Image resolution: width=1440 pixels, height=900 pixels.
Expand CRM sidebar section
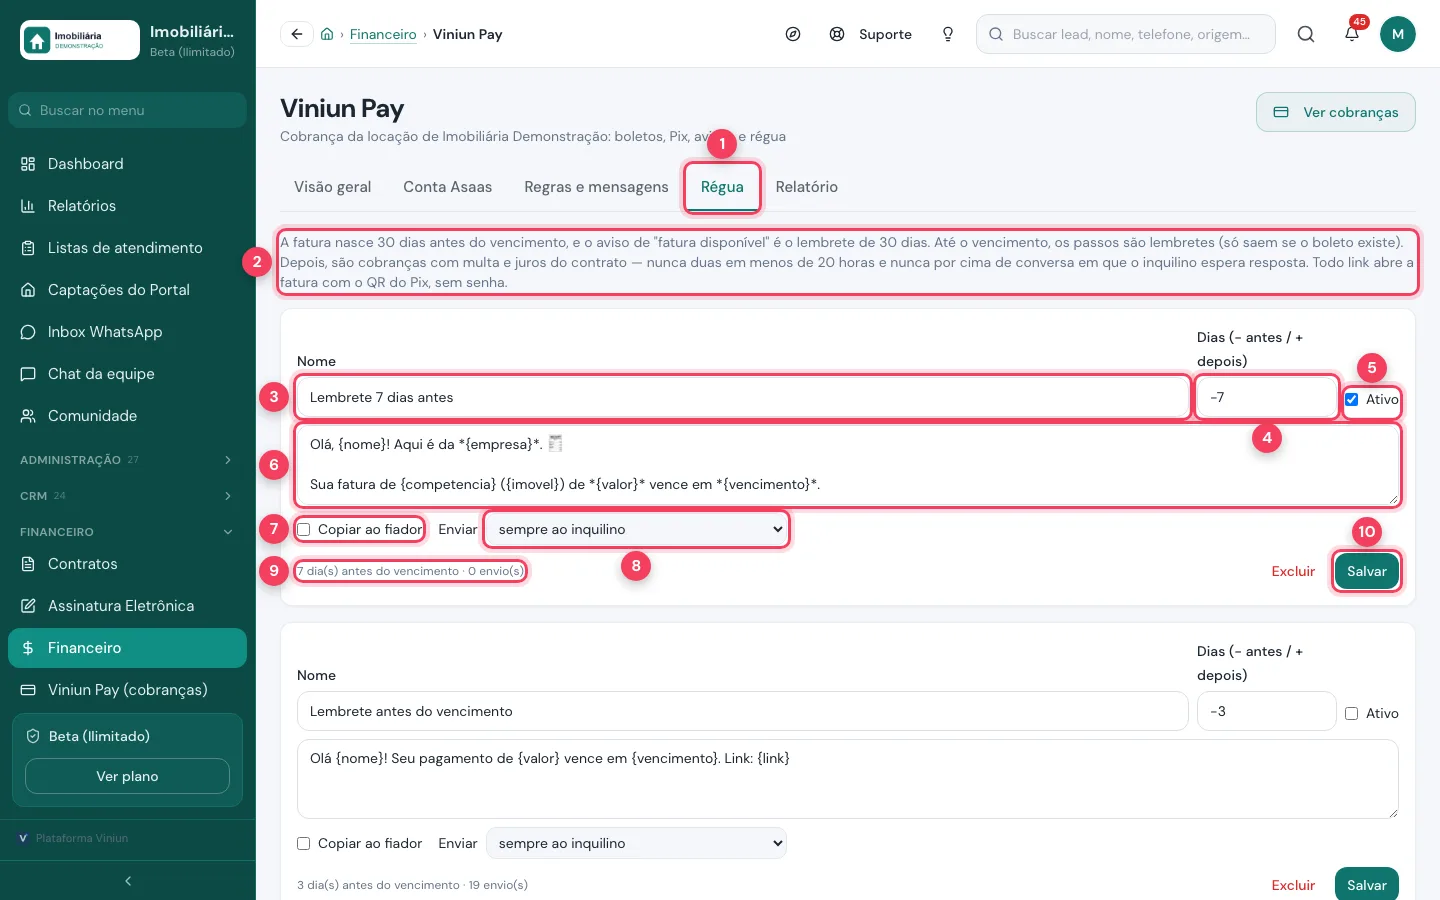[x=127, y=496]
